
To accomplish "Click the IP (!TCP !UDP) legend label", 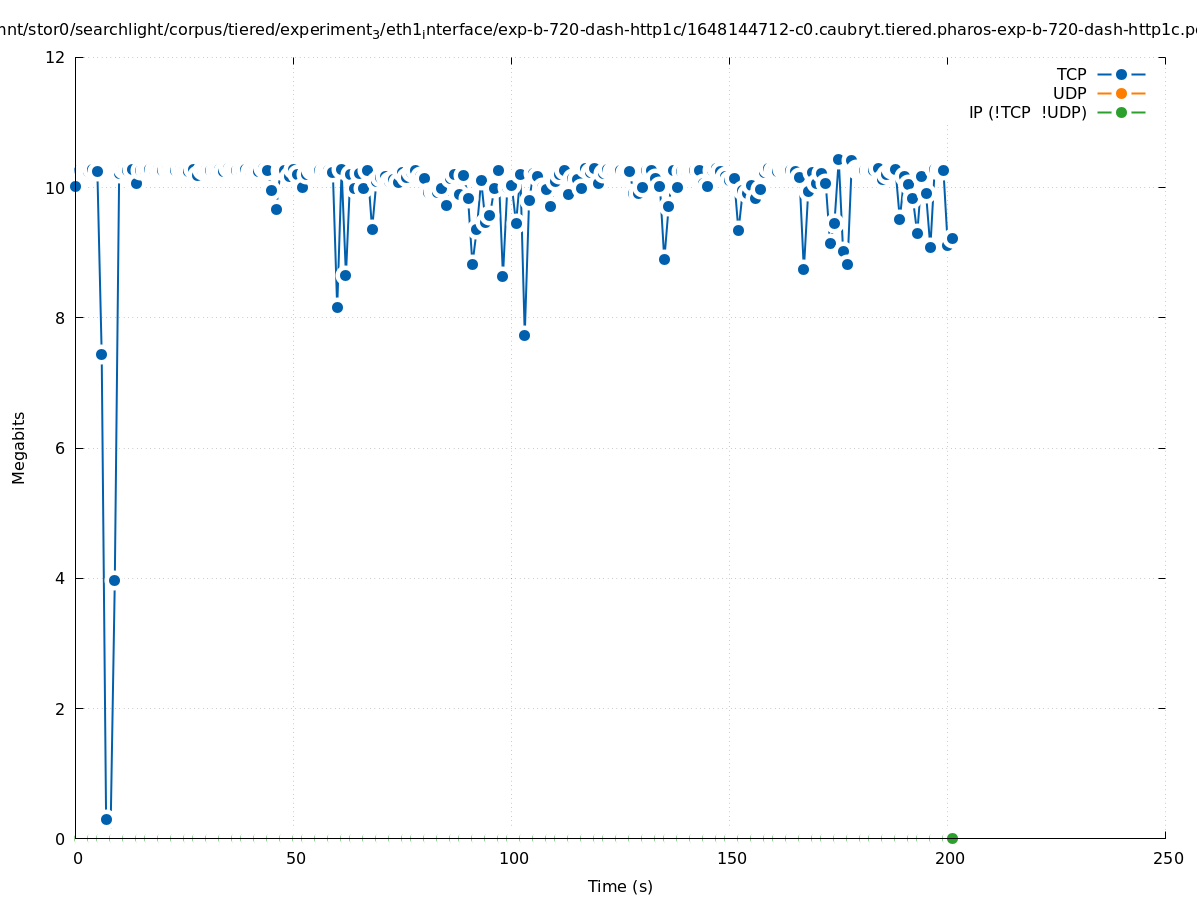I will point(1027,112).
